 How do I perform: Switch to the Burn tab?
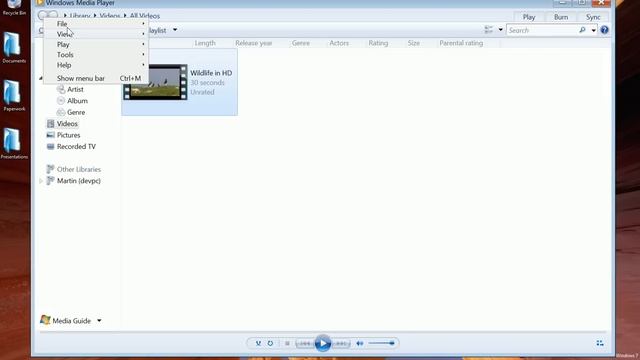click(x=561, y=17)
